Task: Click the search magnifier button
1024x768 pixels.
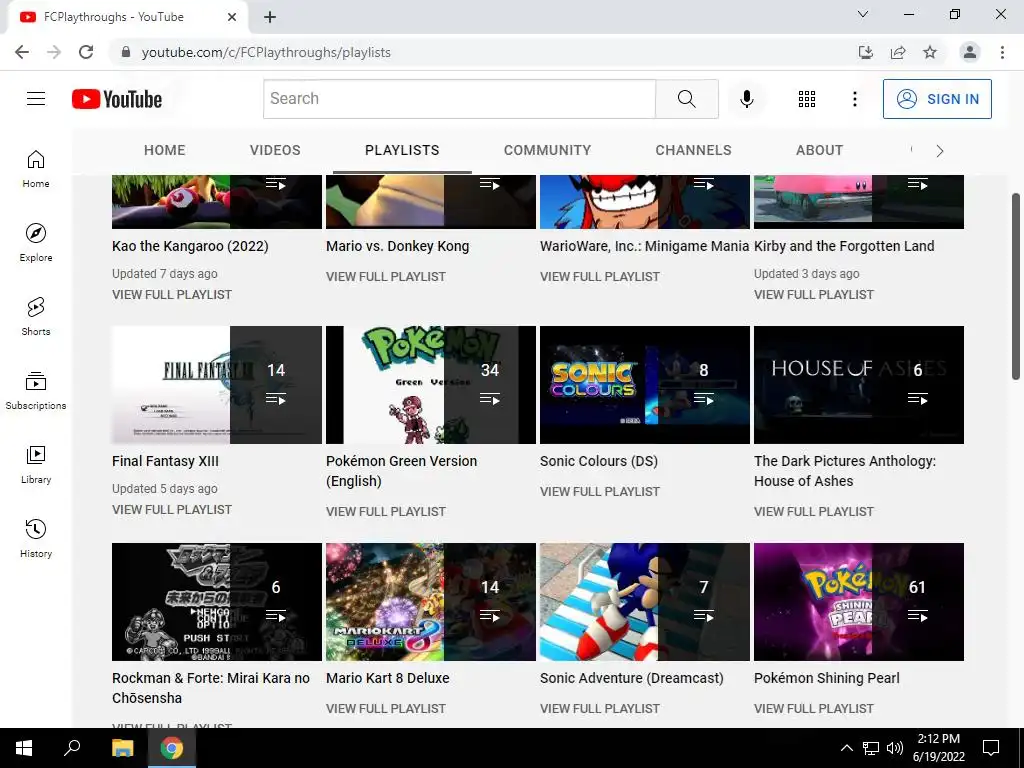Action: point(686,99)
